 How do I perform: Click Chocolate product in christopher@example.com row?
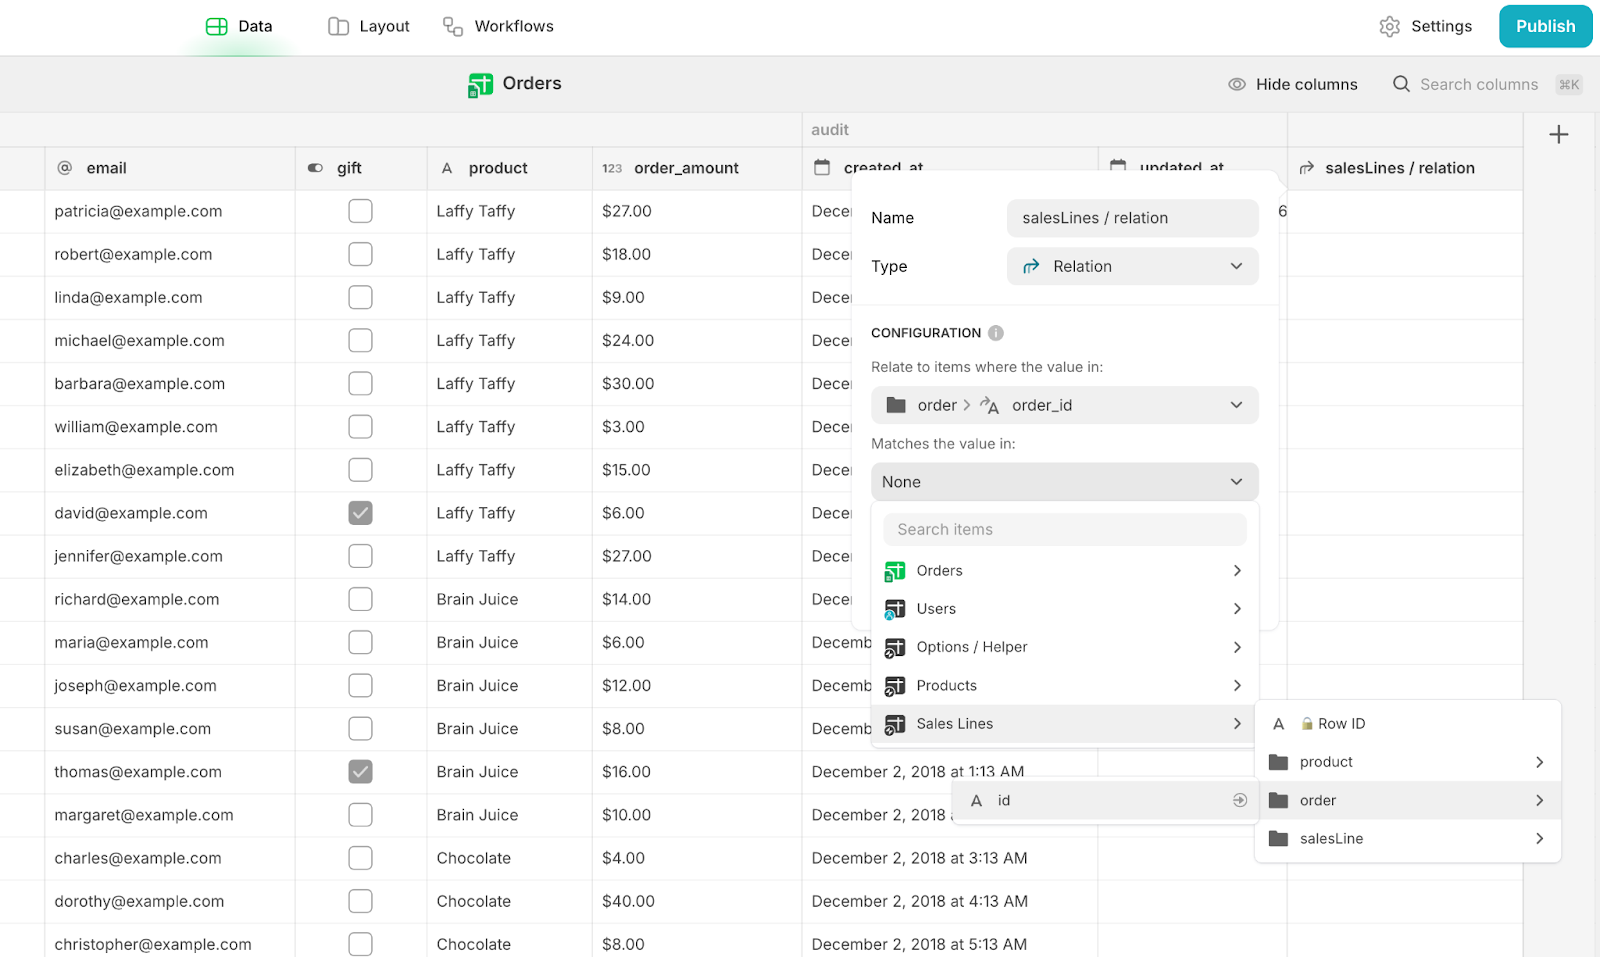[510, 944]
